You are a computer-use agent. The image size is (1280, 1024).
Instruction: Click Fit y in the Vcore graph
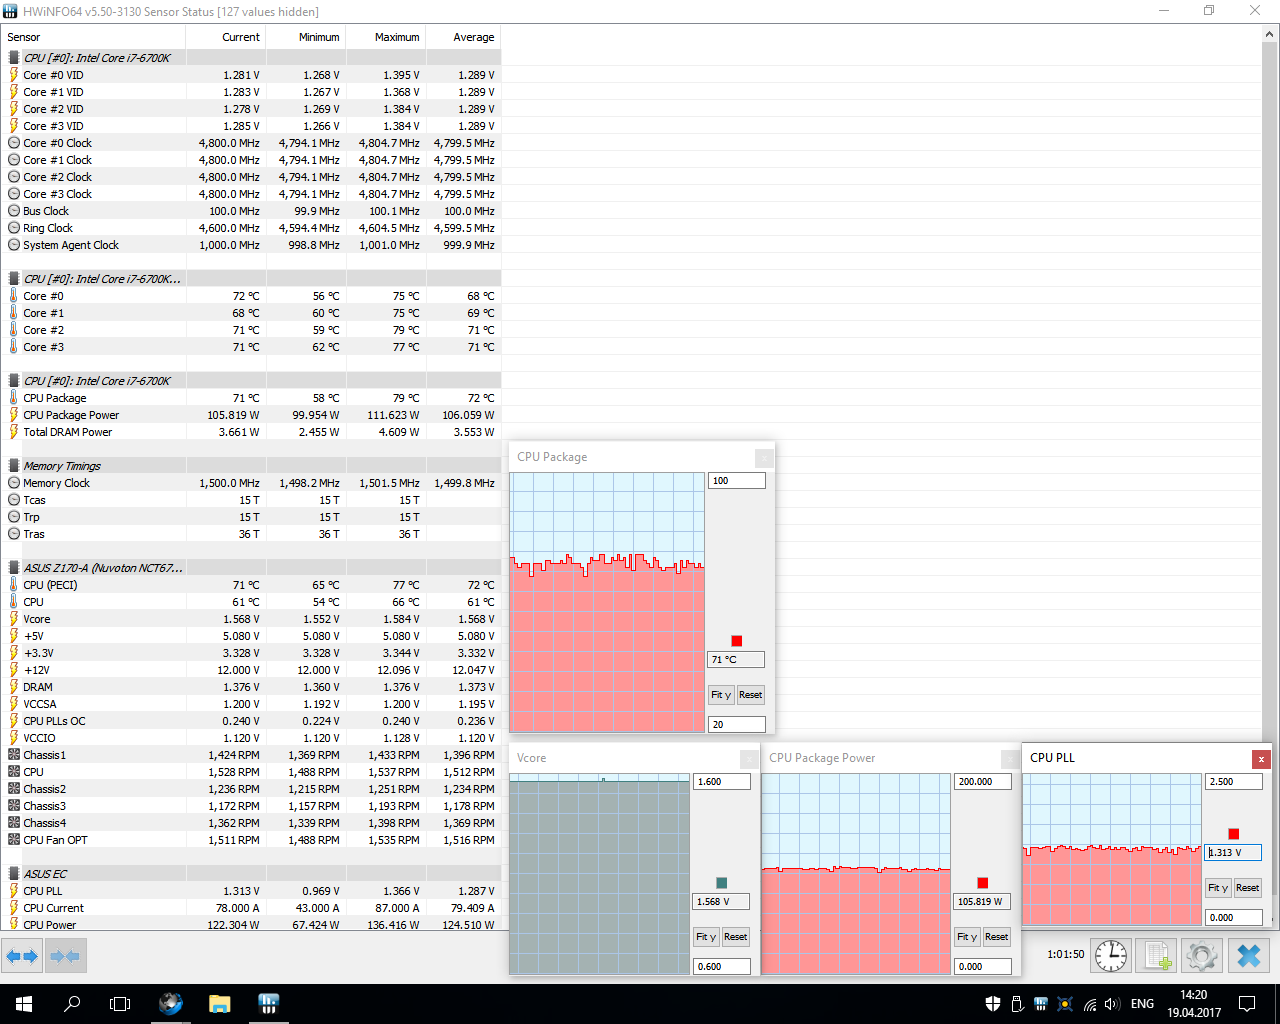(706, 937)
